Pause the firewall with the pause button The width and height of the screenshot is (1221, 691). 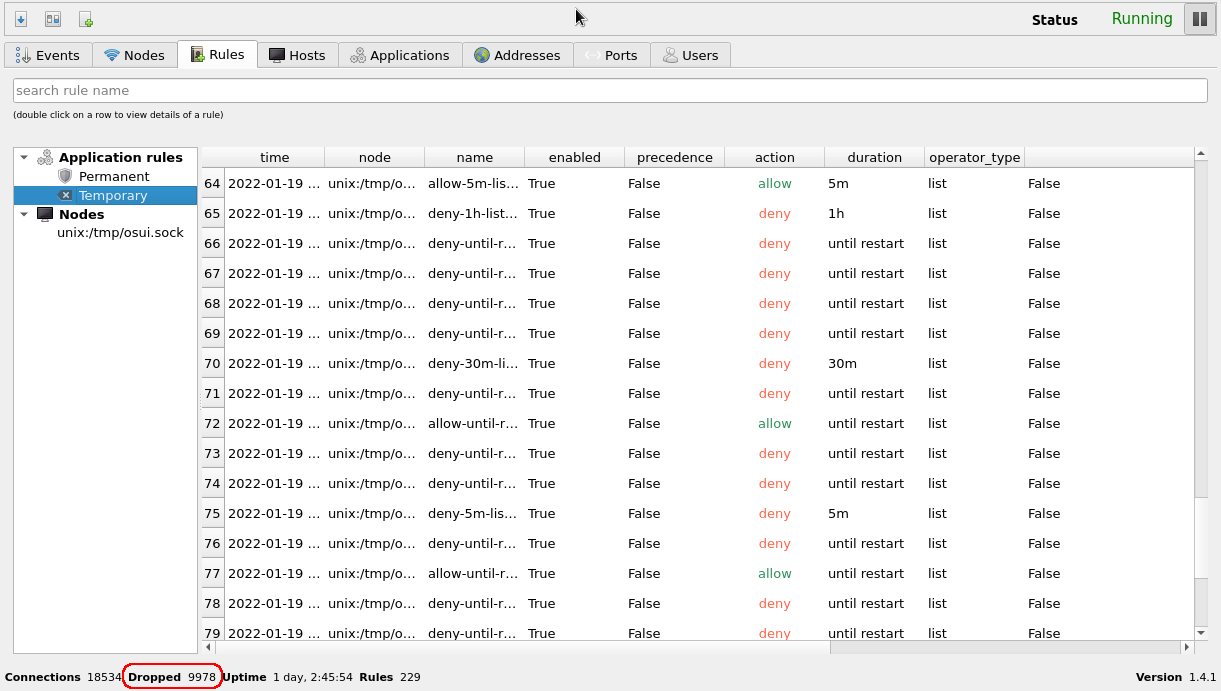click(x=1200, y=19)
